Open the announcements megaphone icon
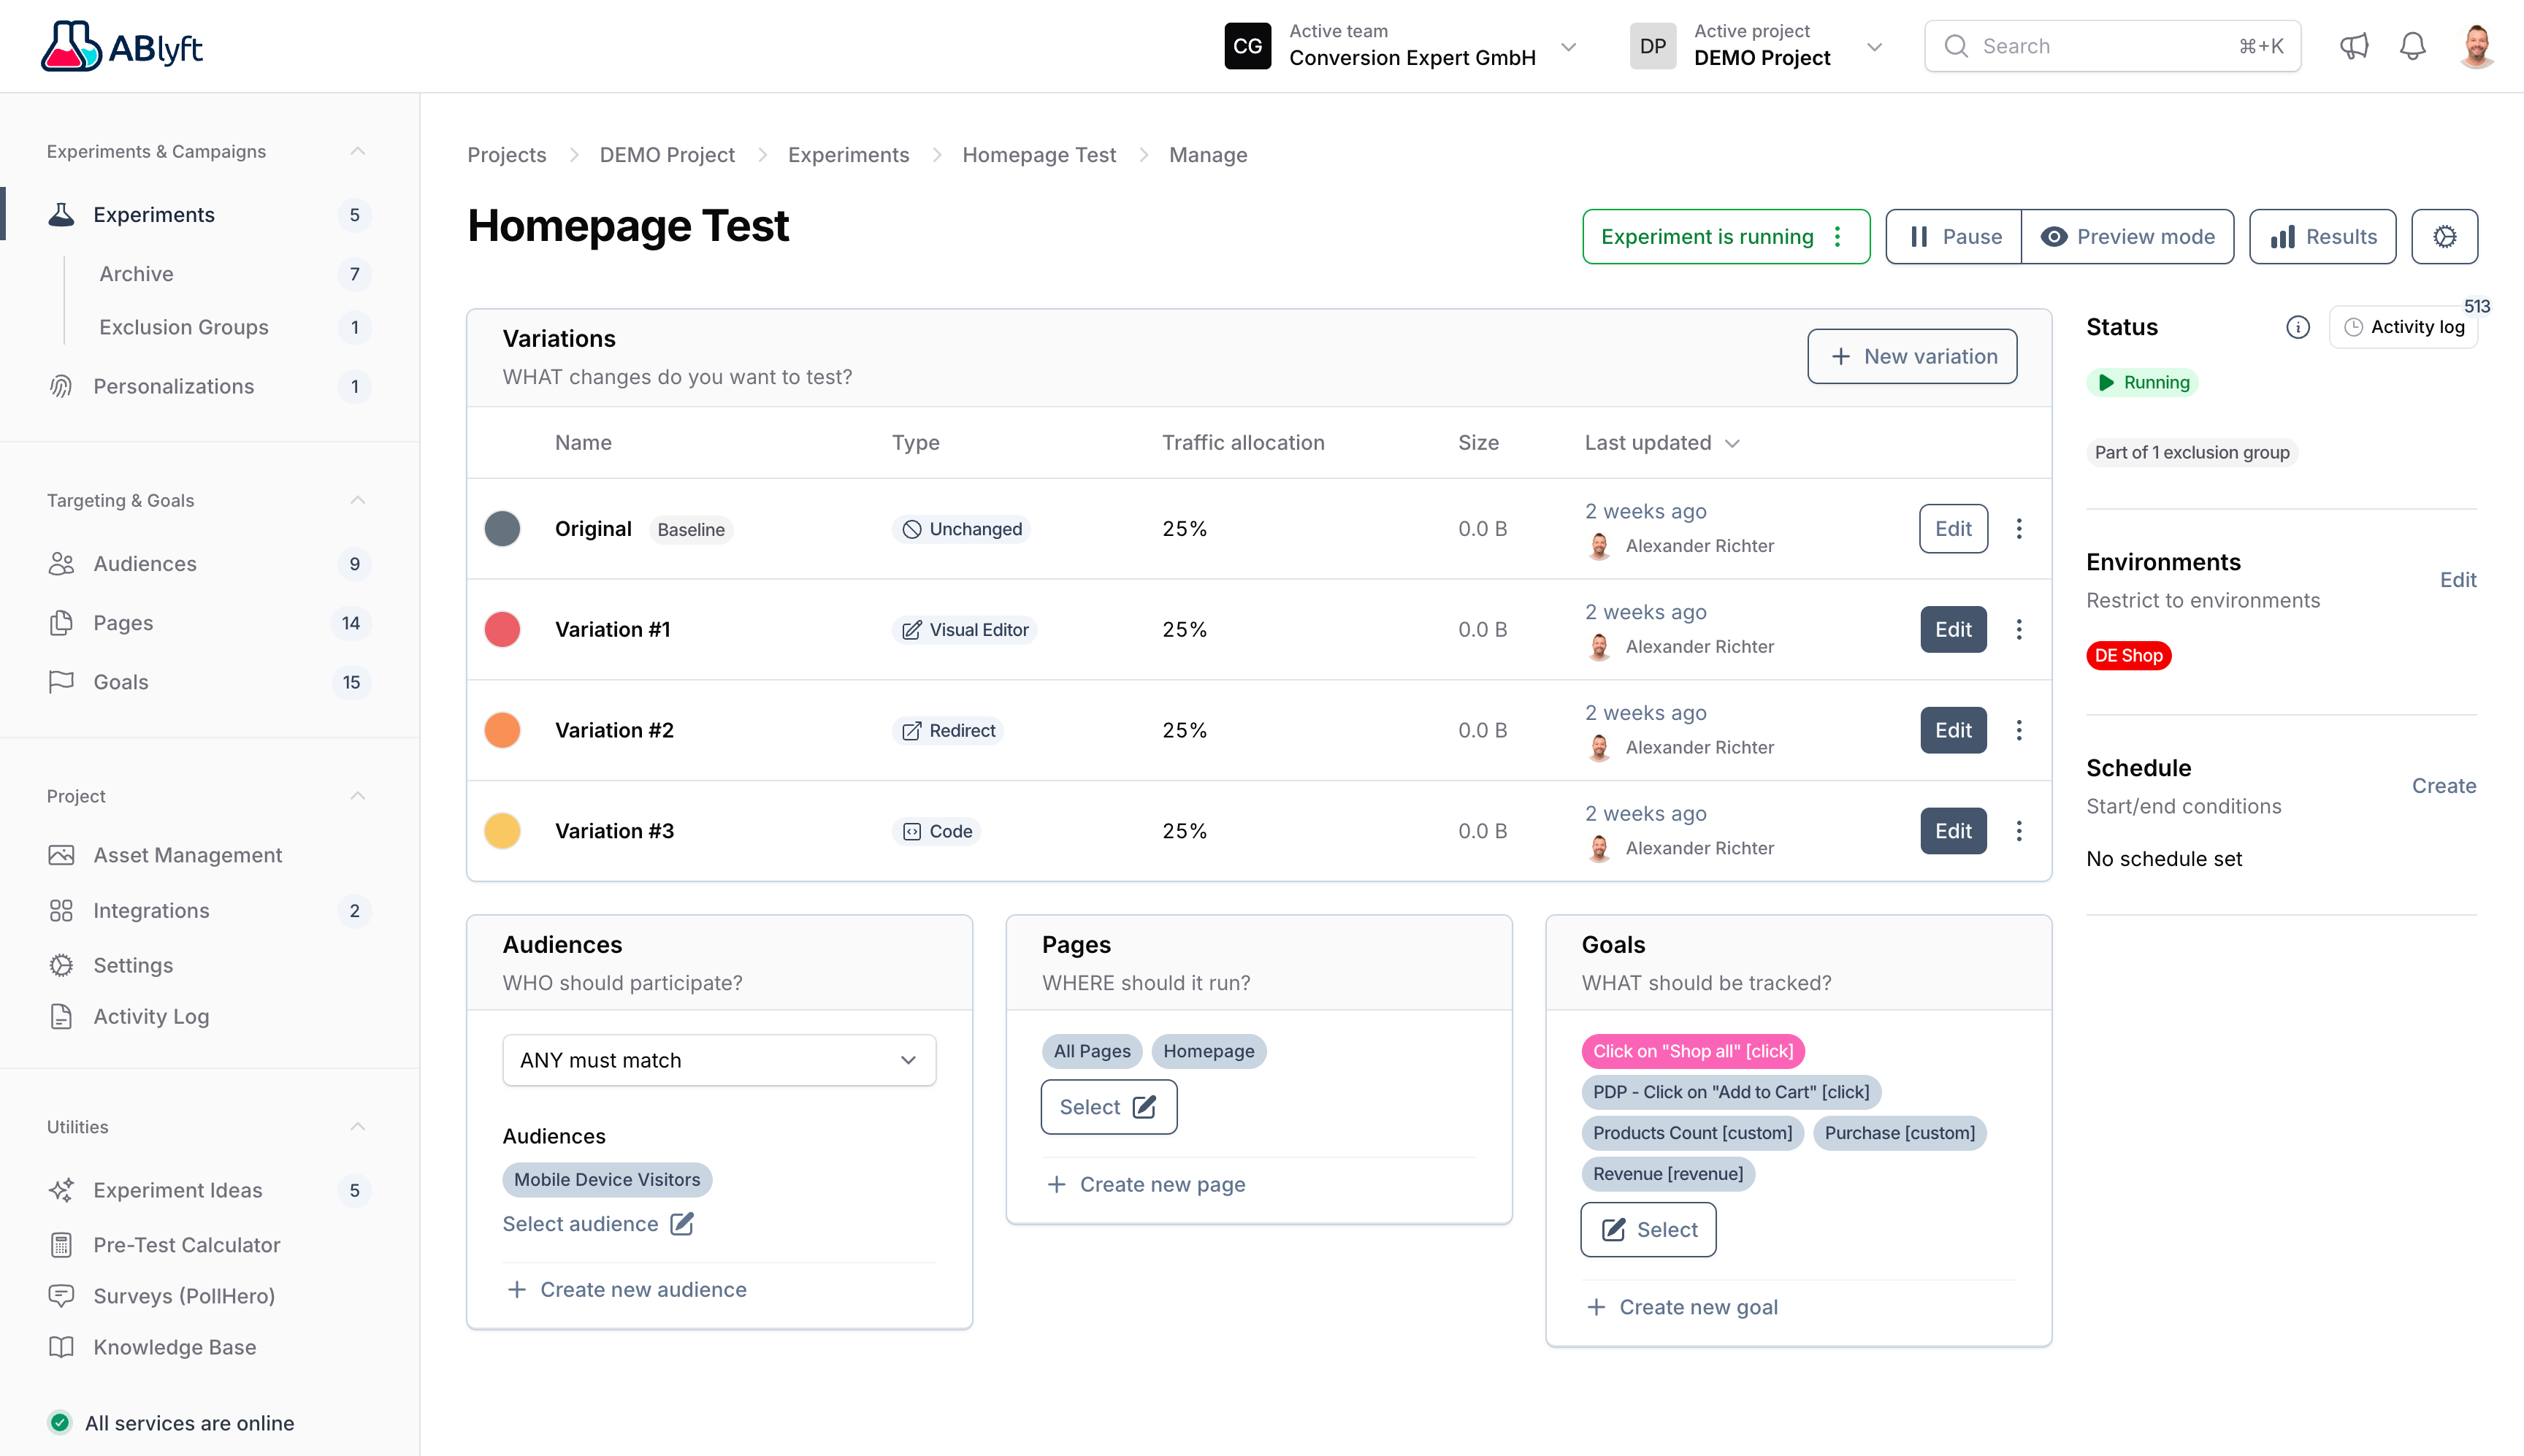This screenshot has height=1456, width=2524. point(2354,46)
